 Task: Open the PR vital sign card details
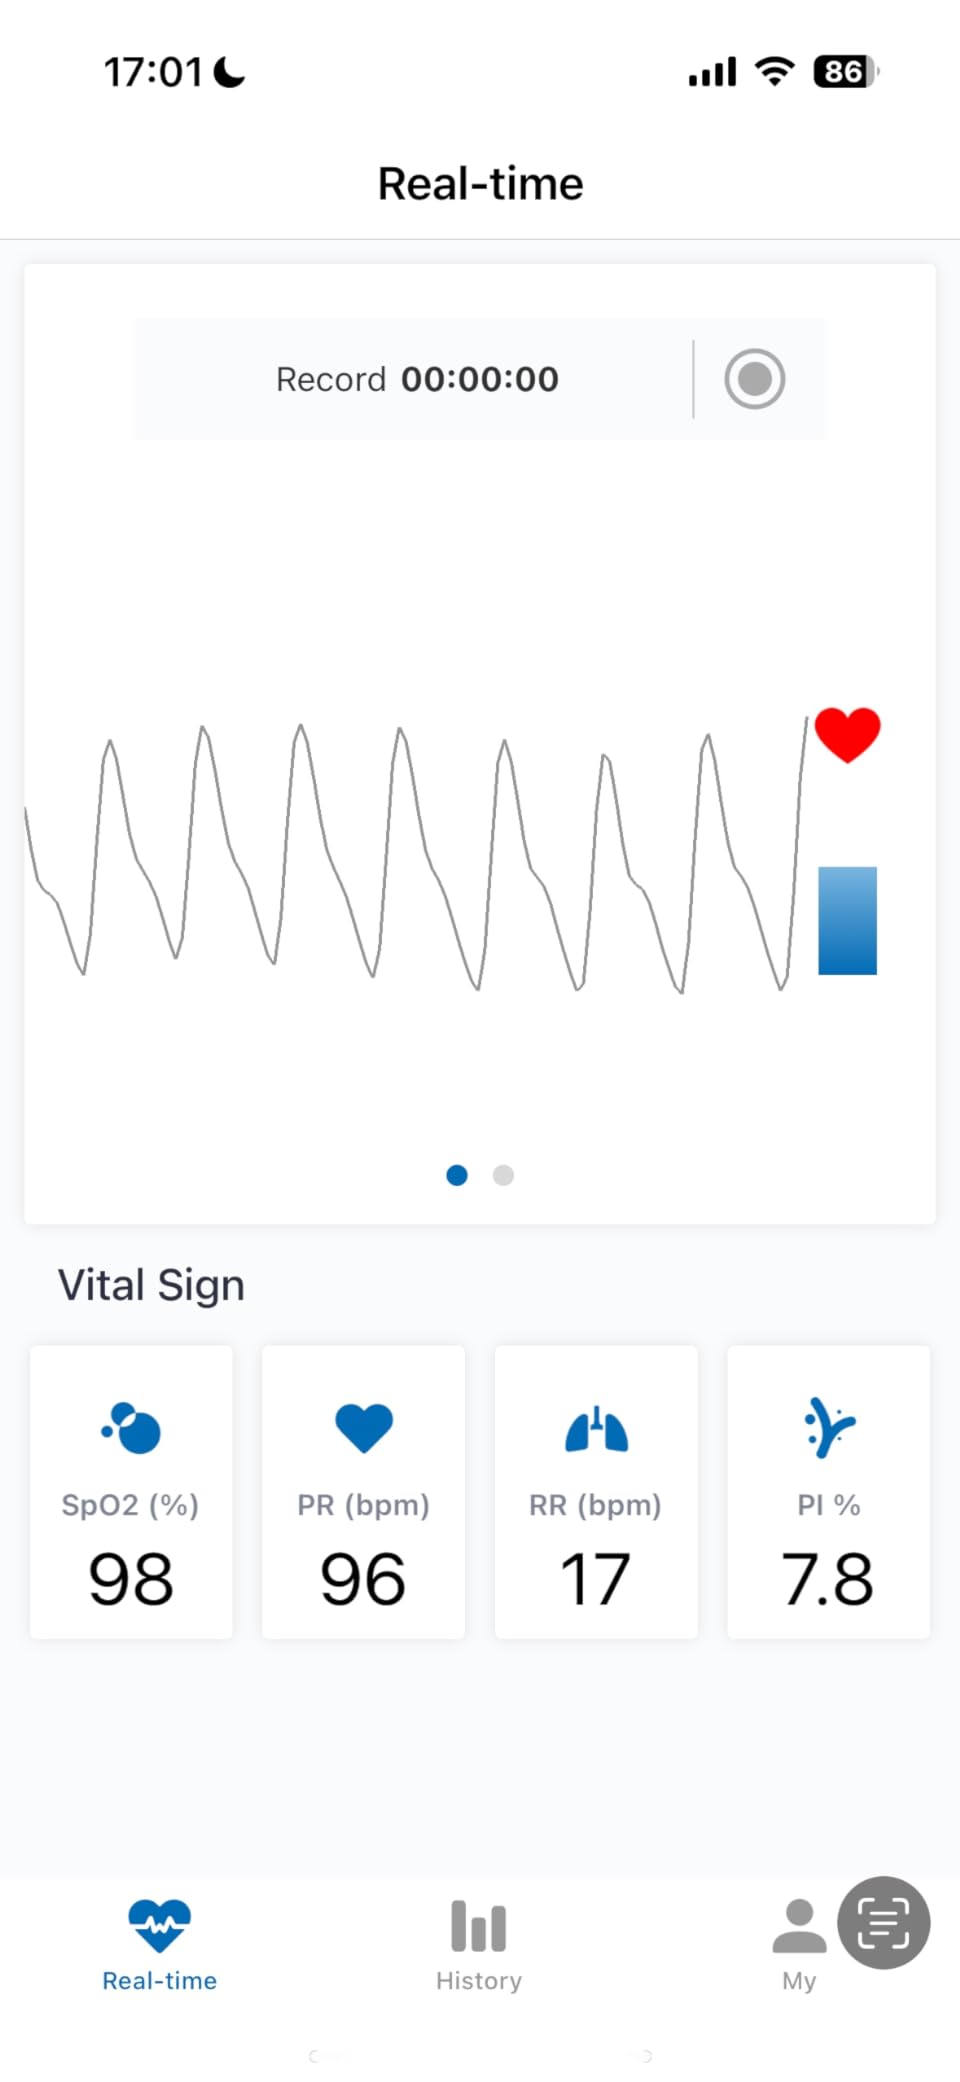[x=363, y=1492]
